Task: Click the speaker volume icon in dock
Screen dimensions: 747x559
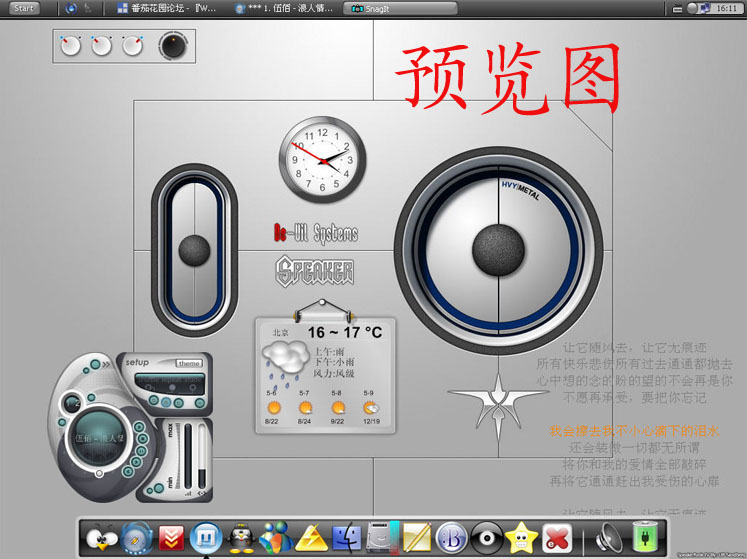Action: (609, 539)
